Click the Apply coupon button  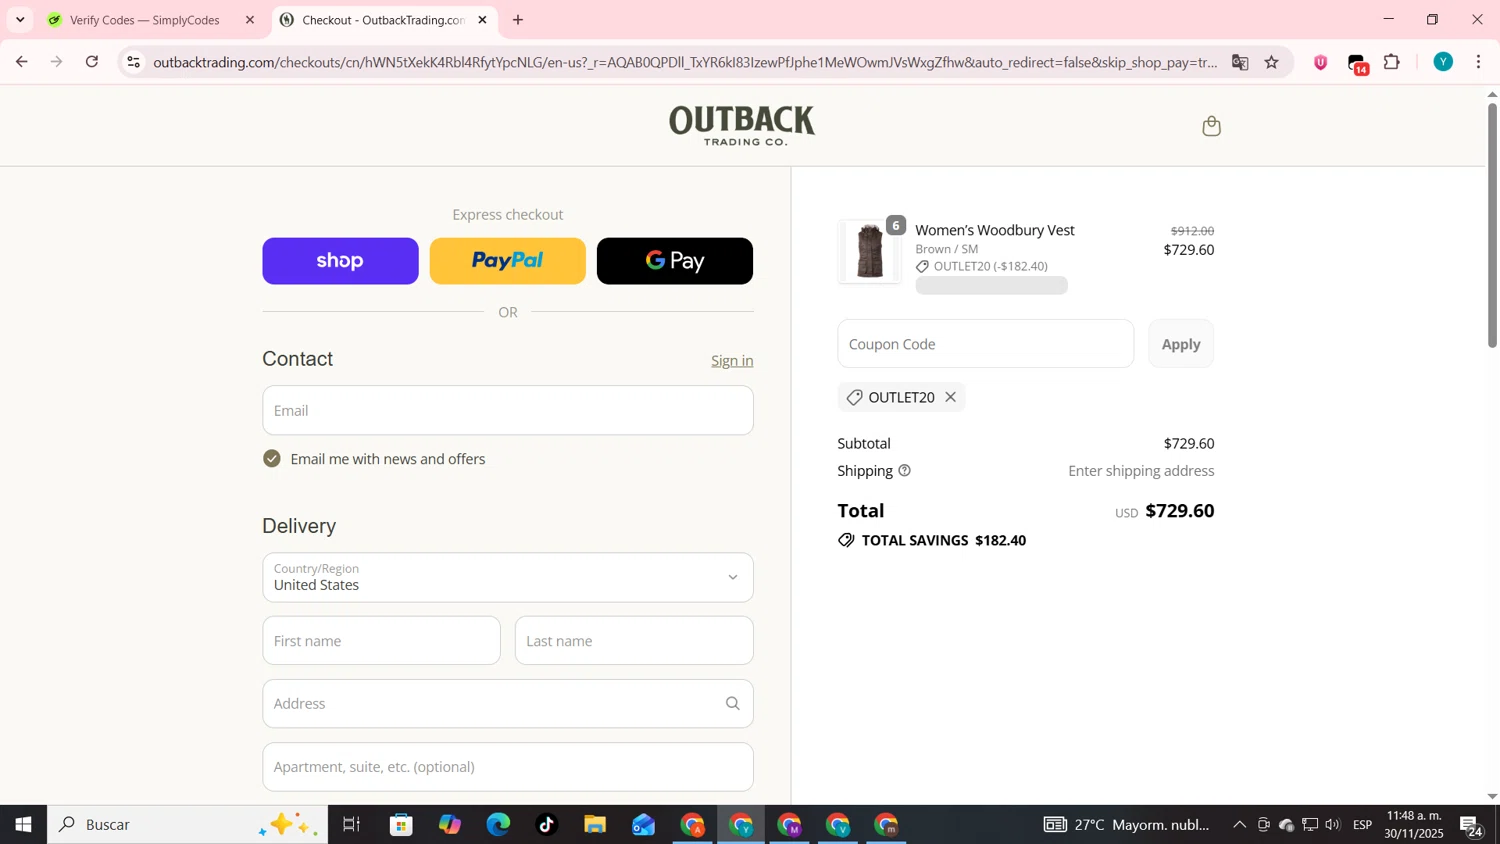[x=1181, y=344]
